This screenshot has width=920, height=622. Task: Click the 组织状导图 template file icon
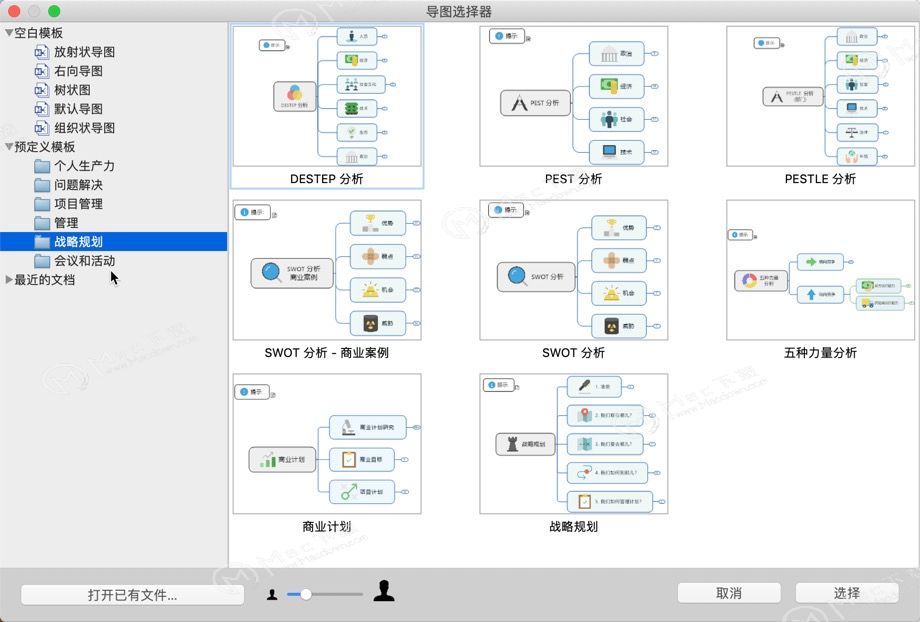click(41, 128)
